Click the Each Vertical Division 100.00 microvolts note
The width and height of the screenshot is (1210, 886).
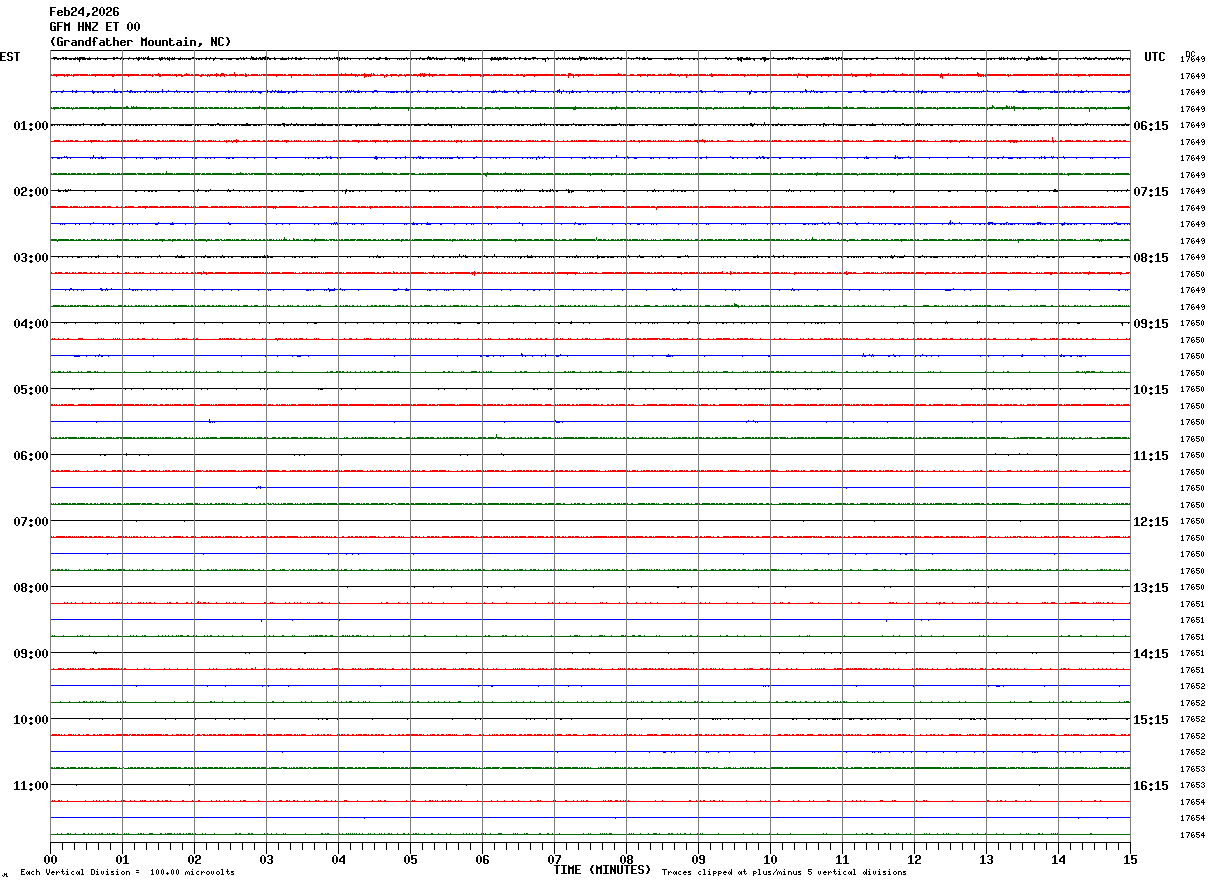pos(127,872)
